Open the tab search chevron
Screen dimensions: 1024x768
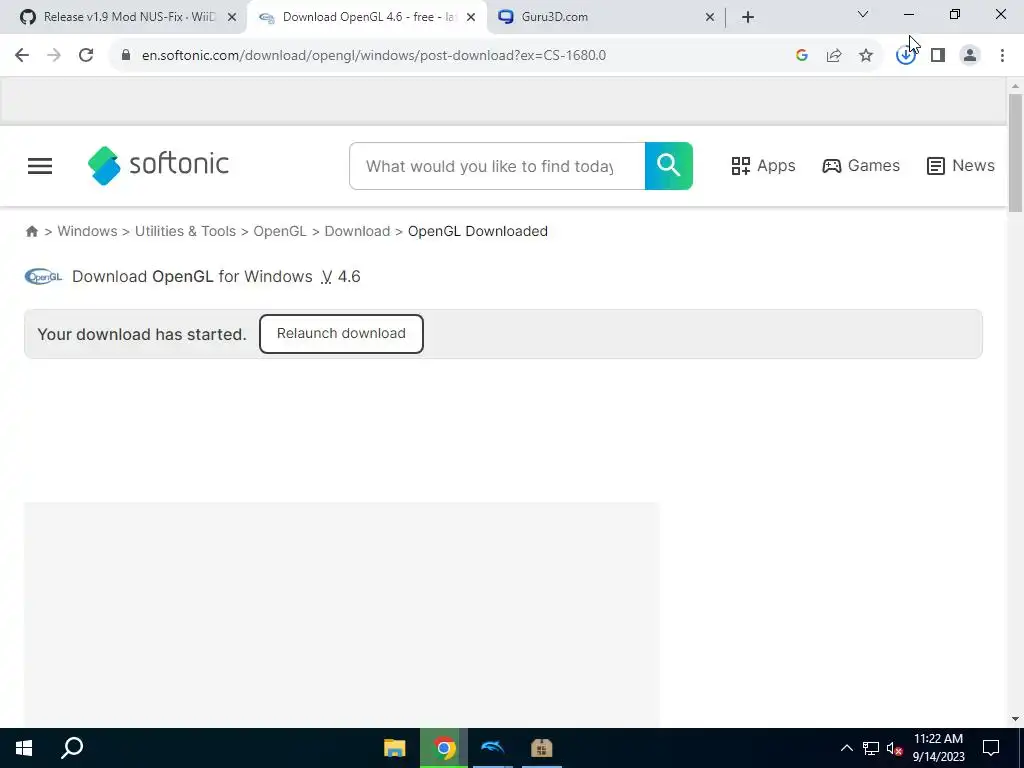click(863, 14)
